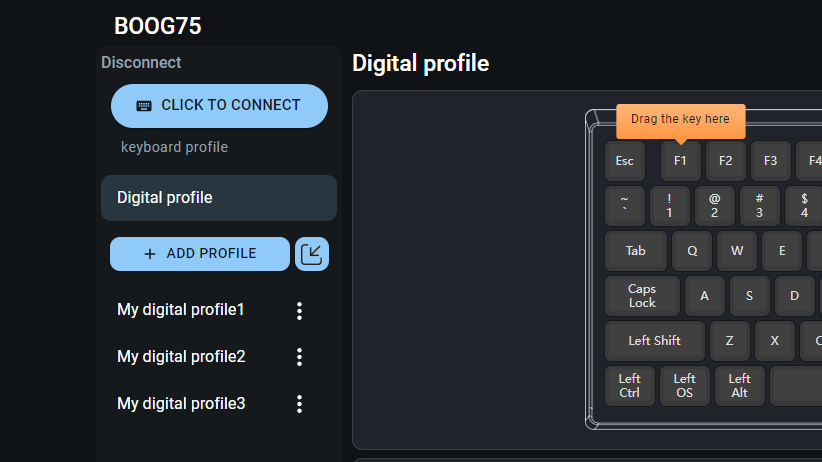Select the Left Shift key
The width and height of the screenshot is (822, 462).
(654, 341)
